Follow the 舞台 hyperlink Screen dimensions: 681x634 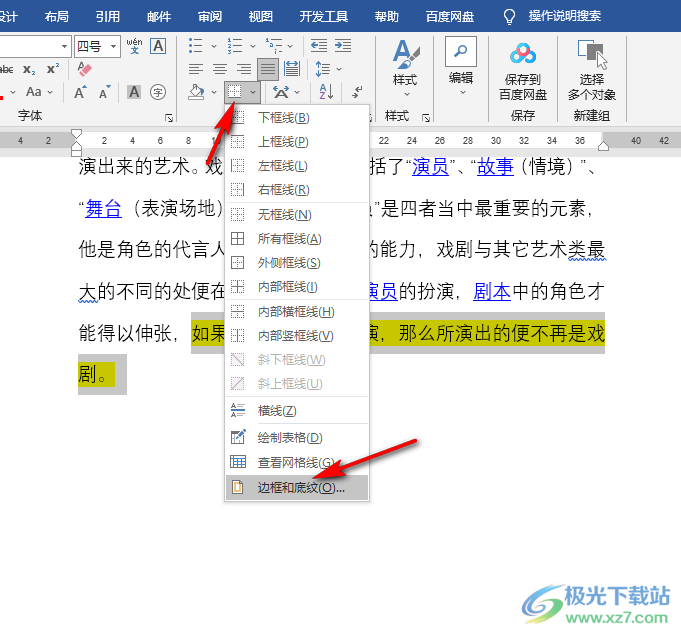[103, 208]
